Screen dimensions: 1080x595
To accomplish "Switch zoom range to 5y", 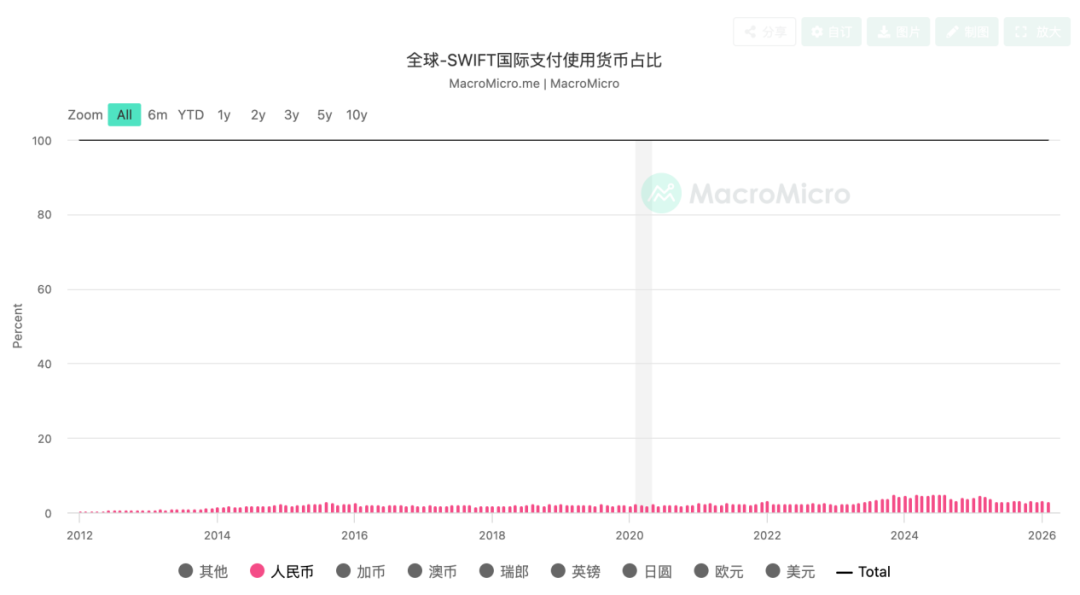I will point(325,115).
